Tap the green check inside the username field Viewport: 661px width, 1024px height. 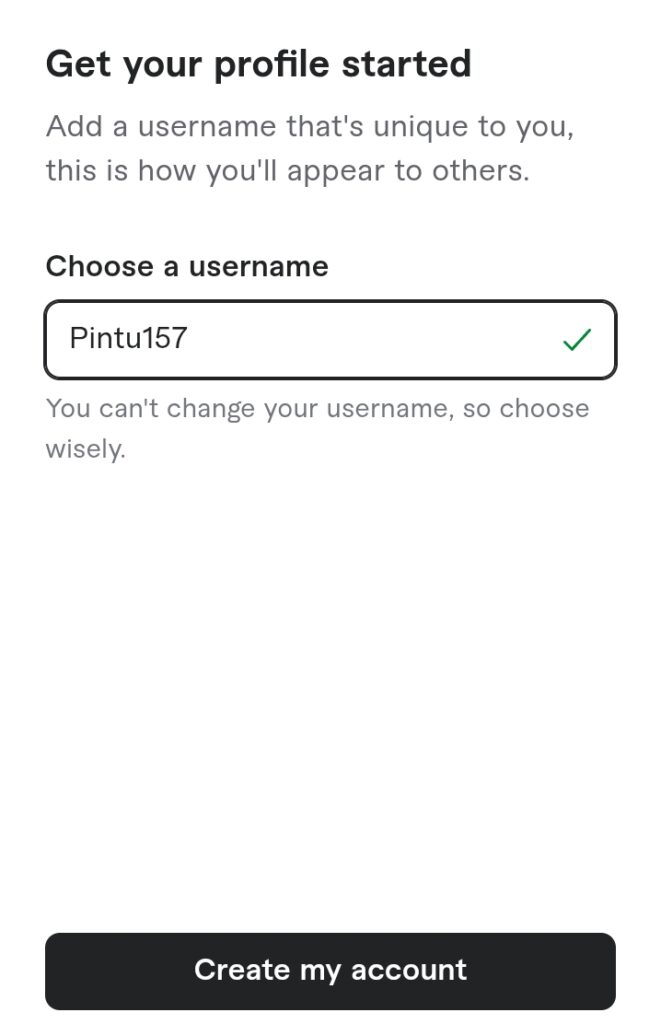pos(577,340)
